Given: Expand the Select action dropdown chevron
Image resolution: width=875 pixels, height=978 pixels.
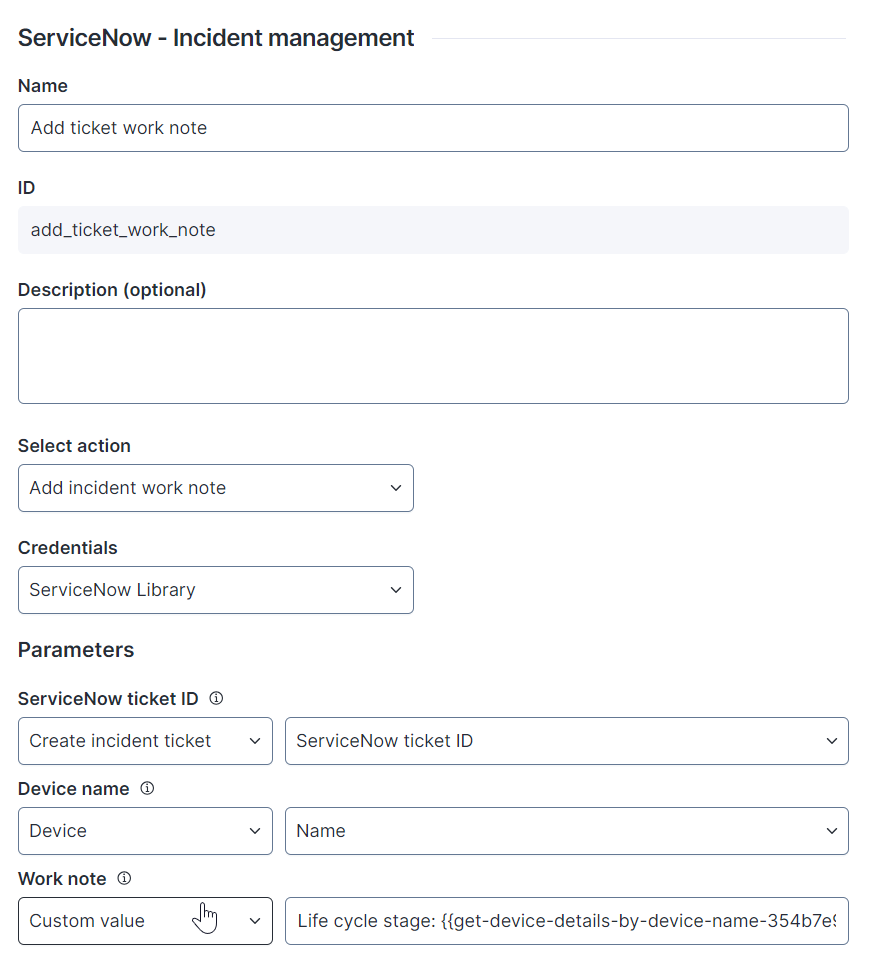Looking at the screenshot, I should [x=395, y=488].
